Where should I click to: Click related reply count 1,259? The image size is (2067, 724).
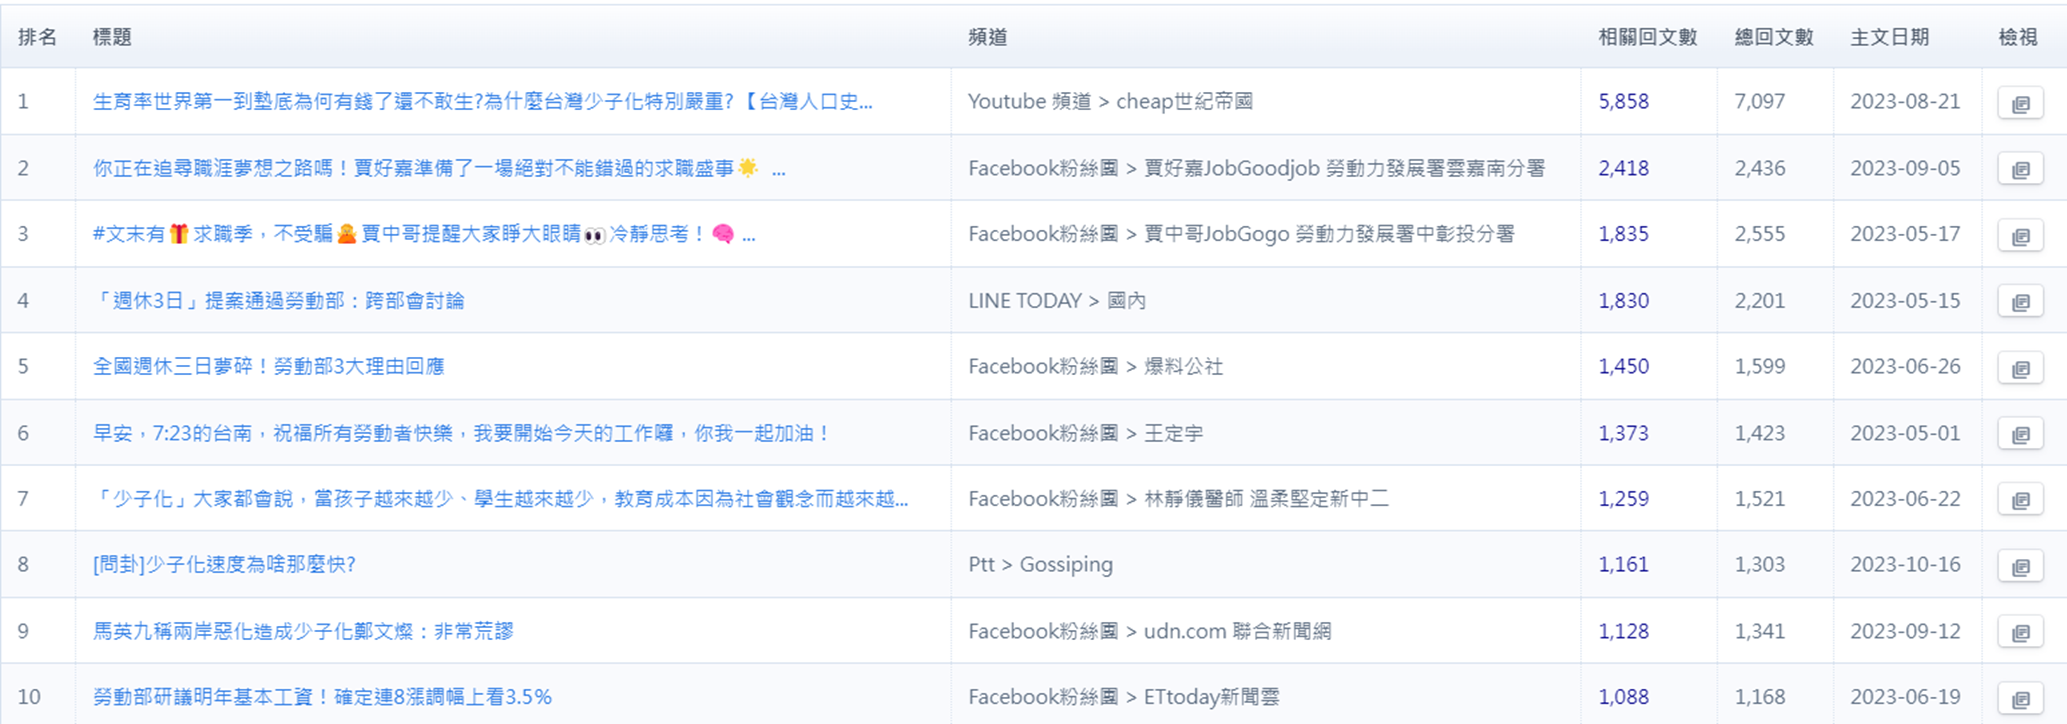pyautogui.click(x=1623, y=498)
